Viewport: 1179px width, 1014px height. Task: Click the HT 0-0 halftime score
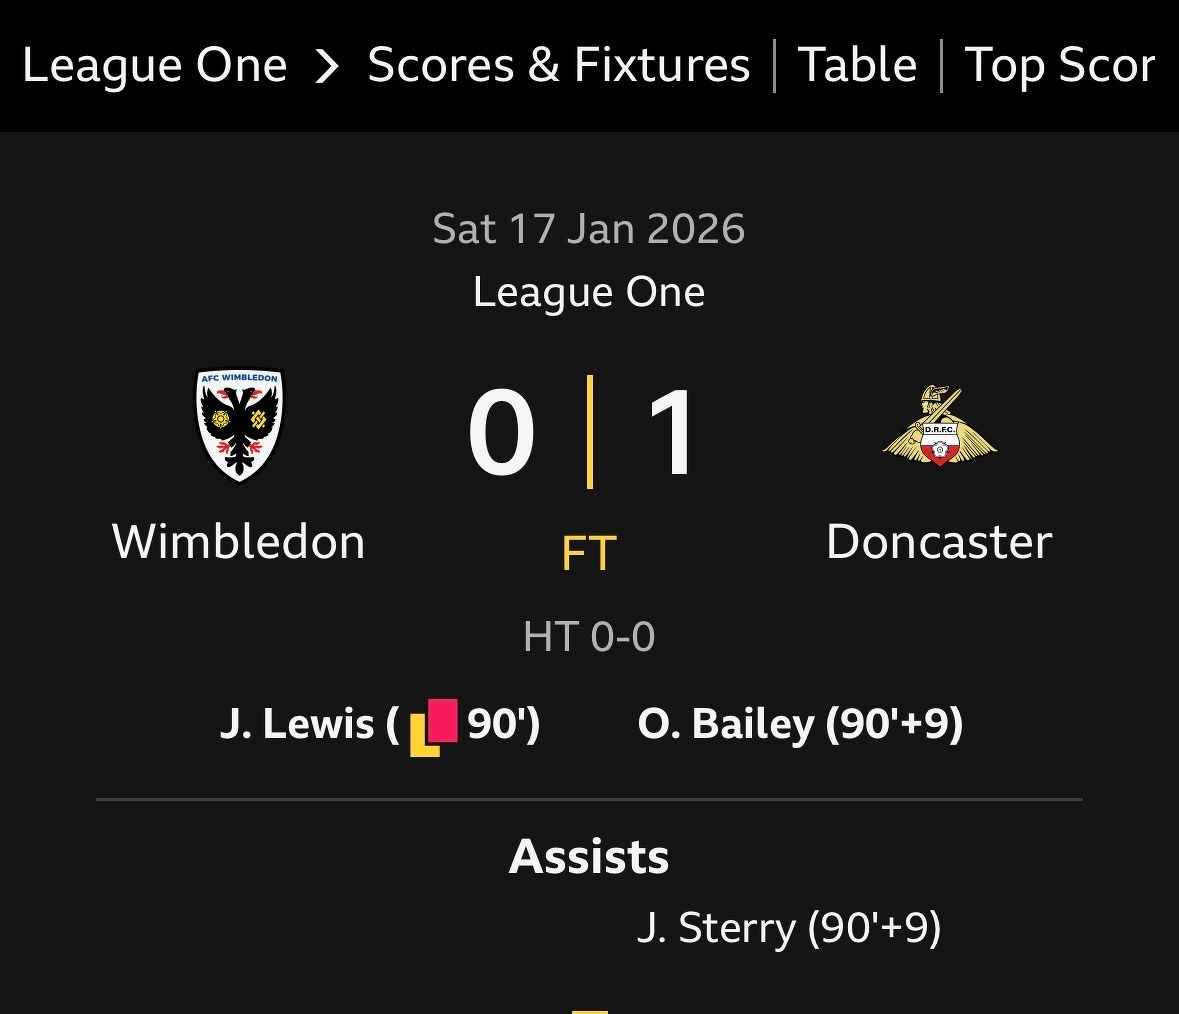coord(588,635)
